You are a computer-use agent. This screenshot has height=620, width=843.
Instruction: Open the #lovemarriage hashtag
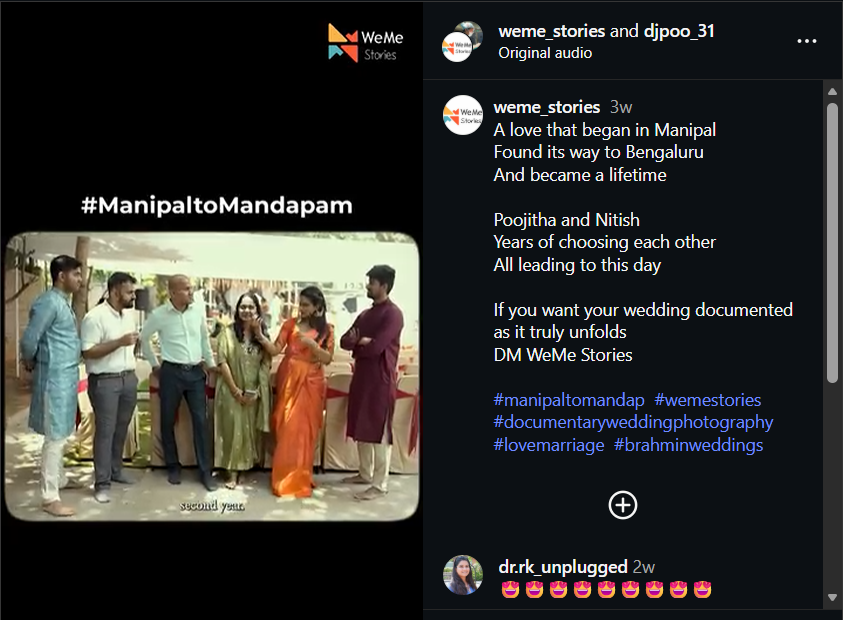tap(549, 445)
